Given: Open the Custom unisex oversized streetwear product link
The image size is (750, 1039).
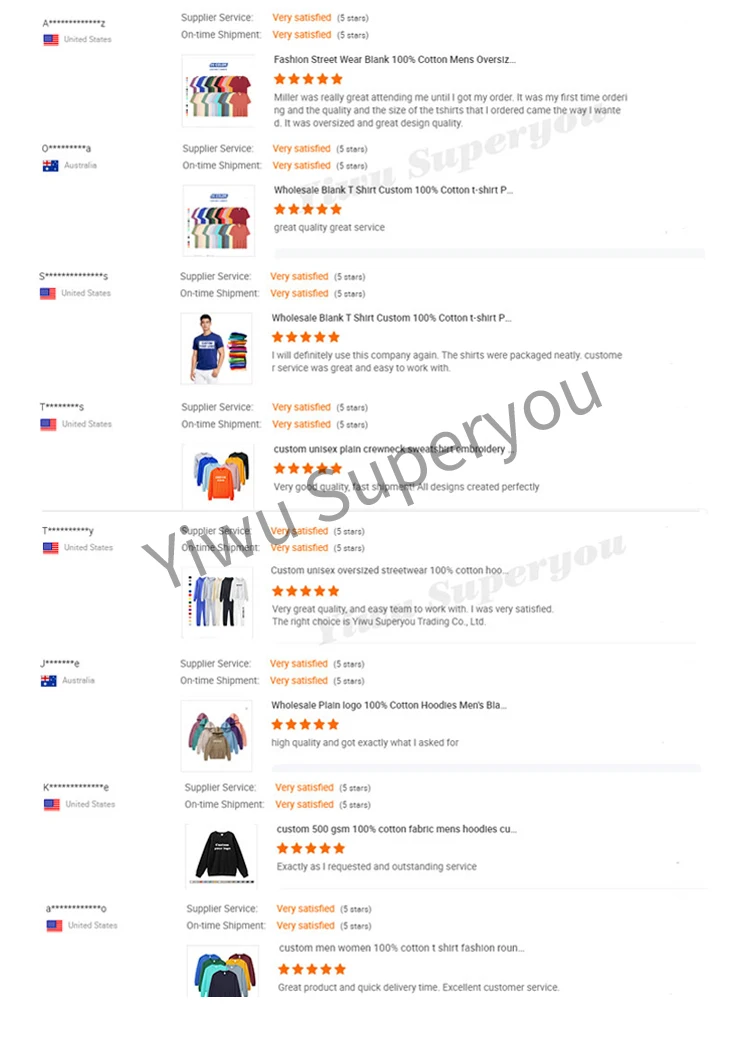Looking at the screenshot, I should 390,571.
